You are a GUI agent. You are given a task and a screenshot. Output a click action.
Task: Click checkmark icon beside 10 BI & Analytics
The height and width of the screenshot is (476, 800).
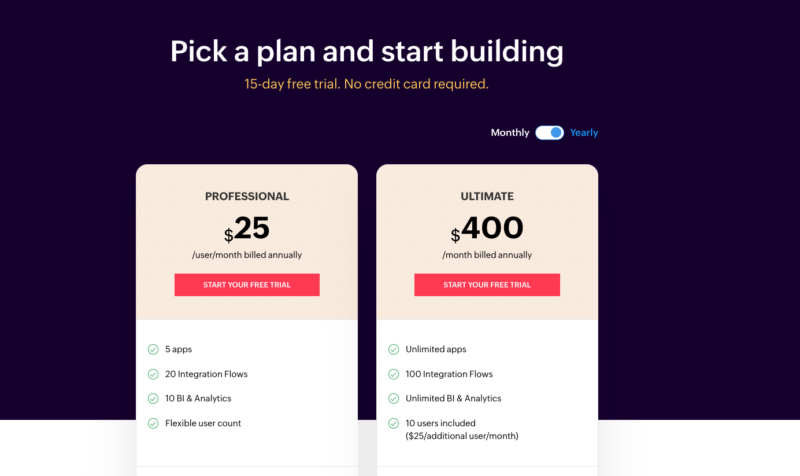click(x=153, y=399)
